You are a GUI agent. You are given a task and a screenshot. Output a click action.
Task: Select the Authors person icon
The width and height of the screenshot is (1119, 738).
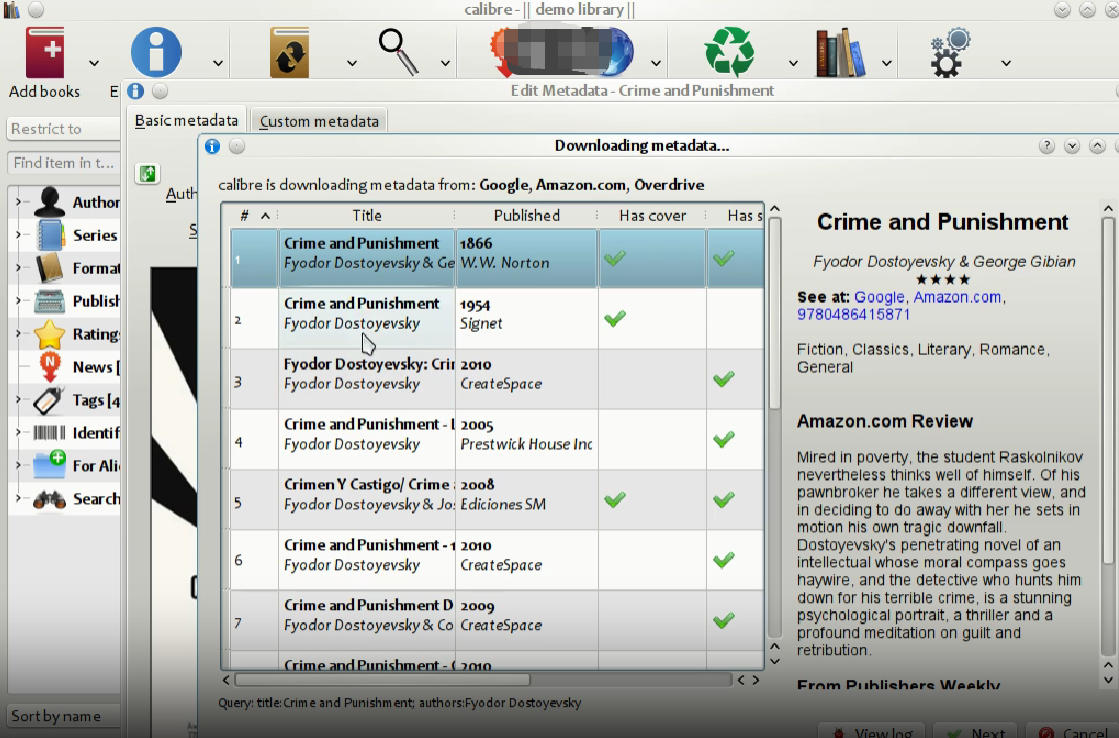point(49,202)
